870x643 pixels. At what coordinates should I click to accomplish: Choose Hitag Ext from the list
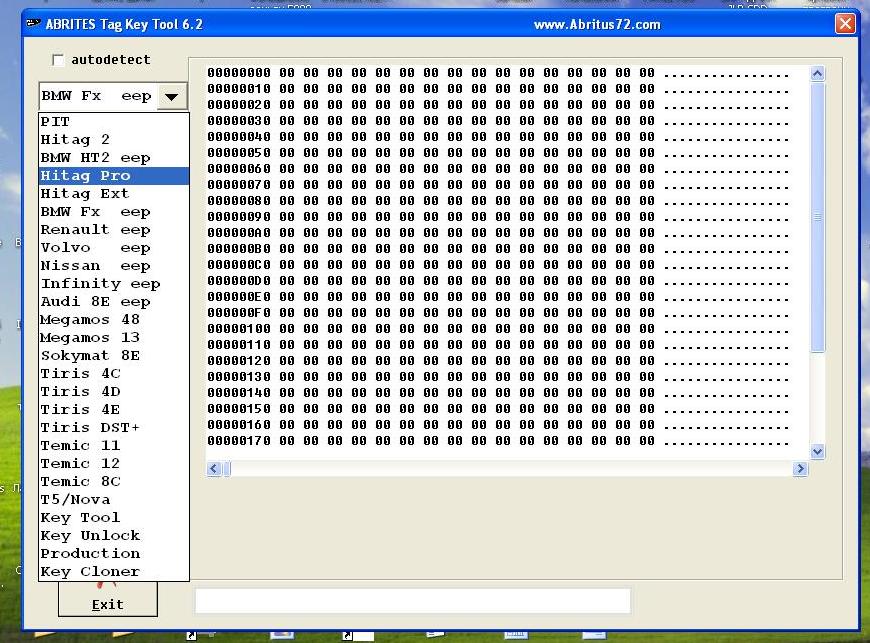click(x=114, y=194)
